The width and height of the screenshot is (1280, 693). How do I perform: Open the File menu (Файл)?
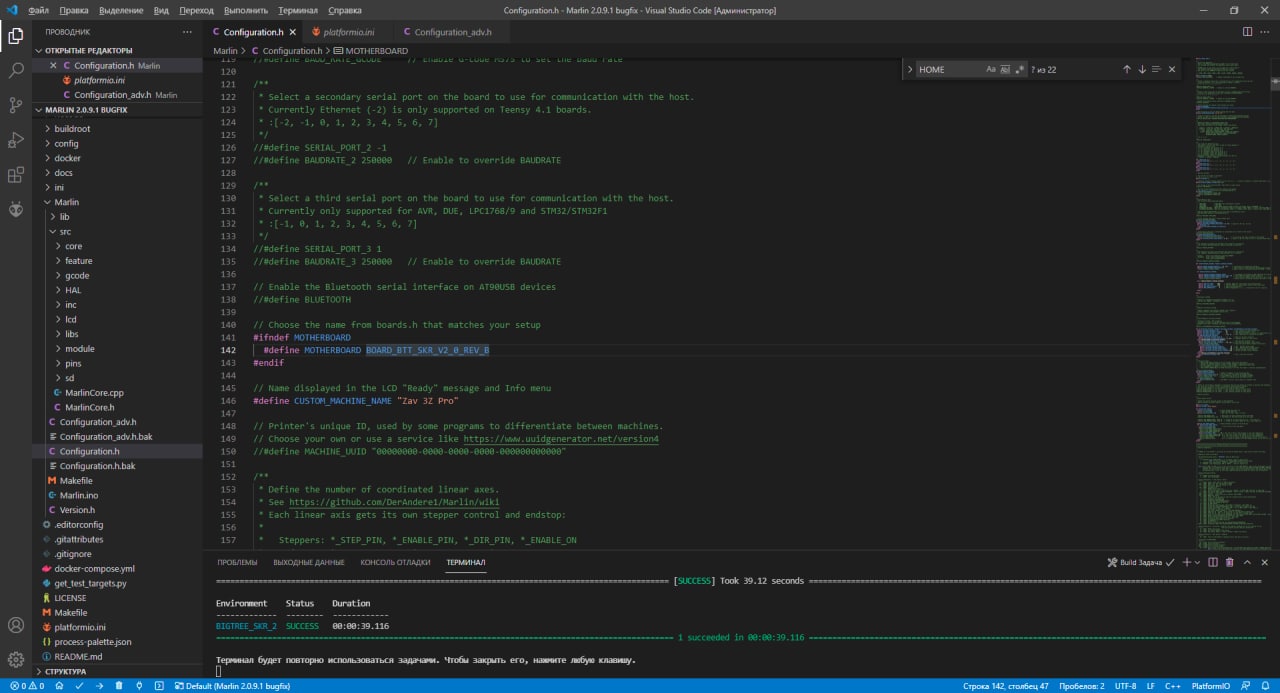pos(39,10)
